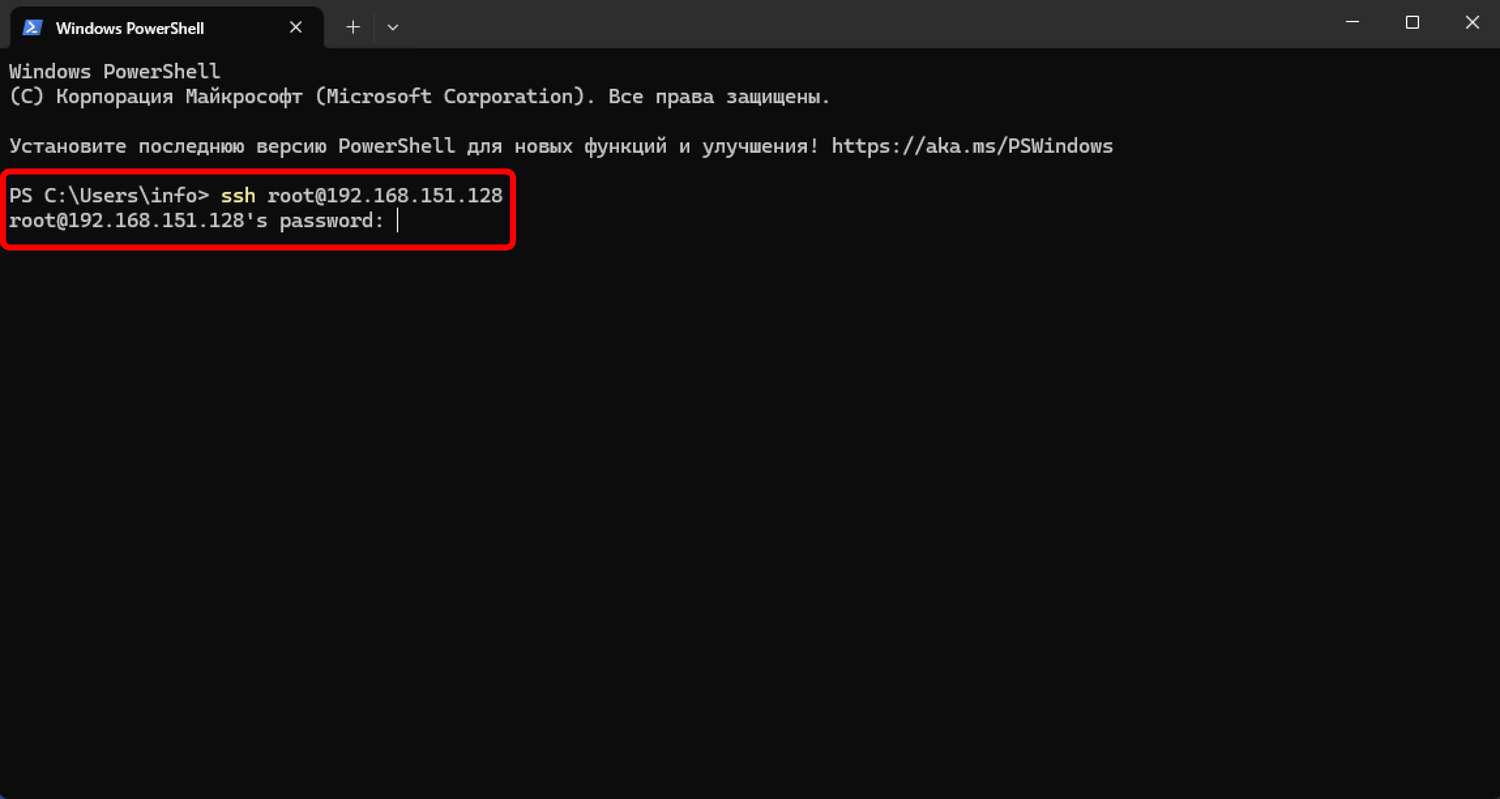Maximize the terminal window
This screenshot has height=799, width=1500.
coord(1412,23)
